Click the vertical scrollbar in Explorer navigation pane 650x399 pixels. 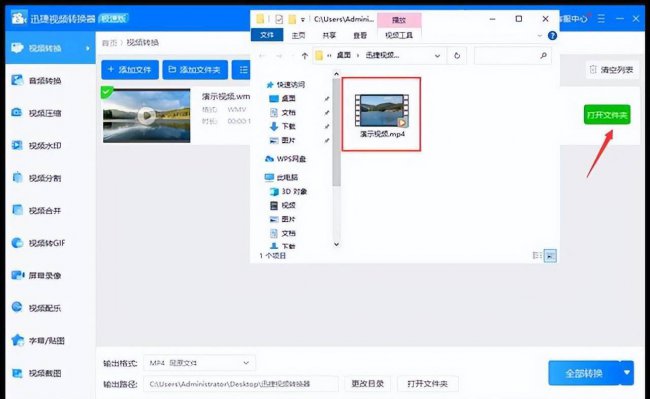pyautogui.click(x=336, y=133)
